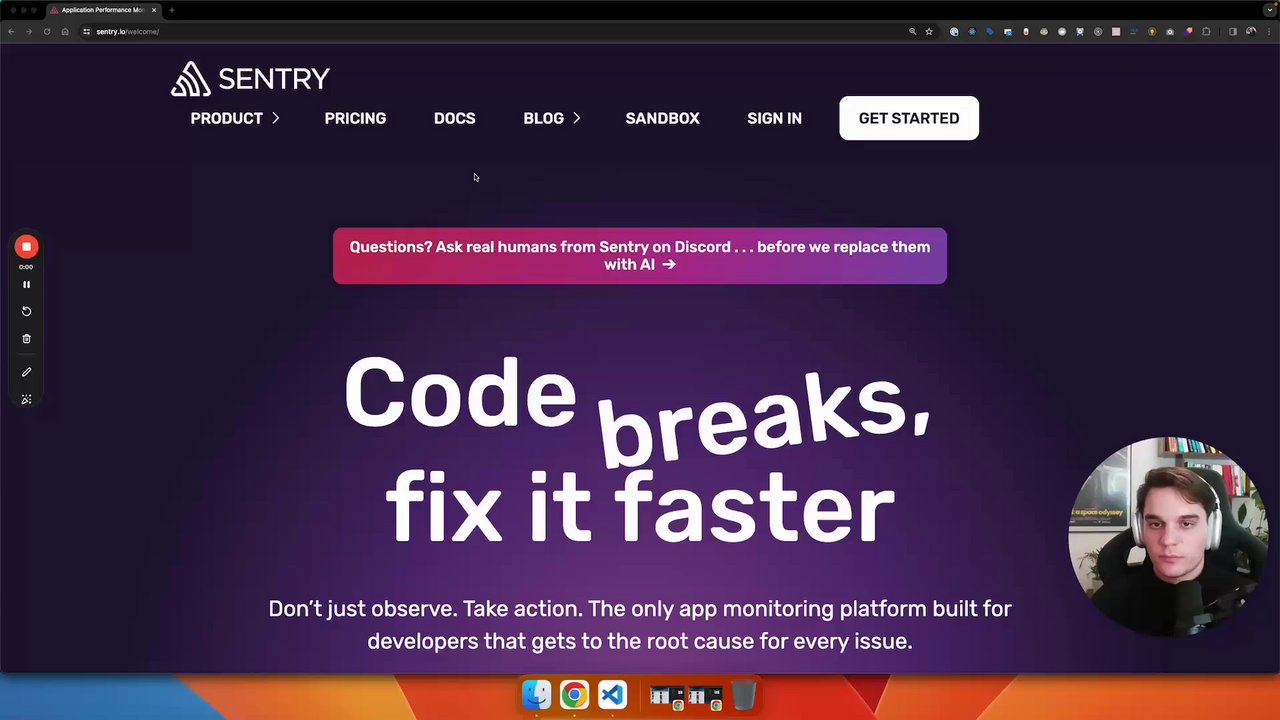Click SIGN IN
The height and width of the screenshot is (720, 1280).
[x=774, y=118]
